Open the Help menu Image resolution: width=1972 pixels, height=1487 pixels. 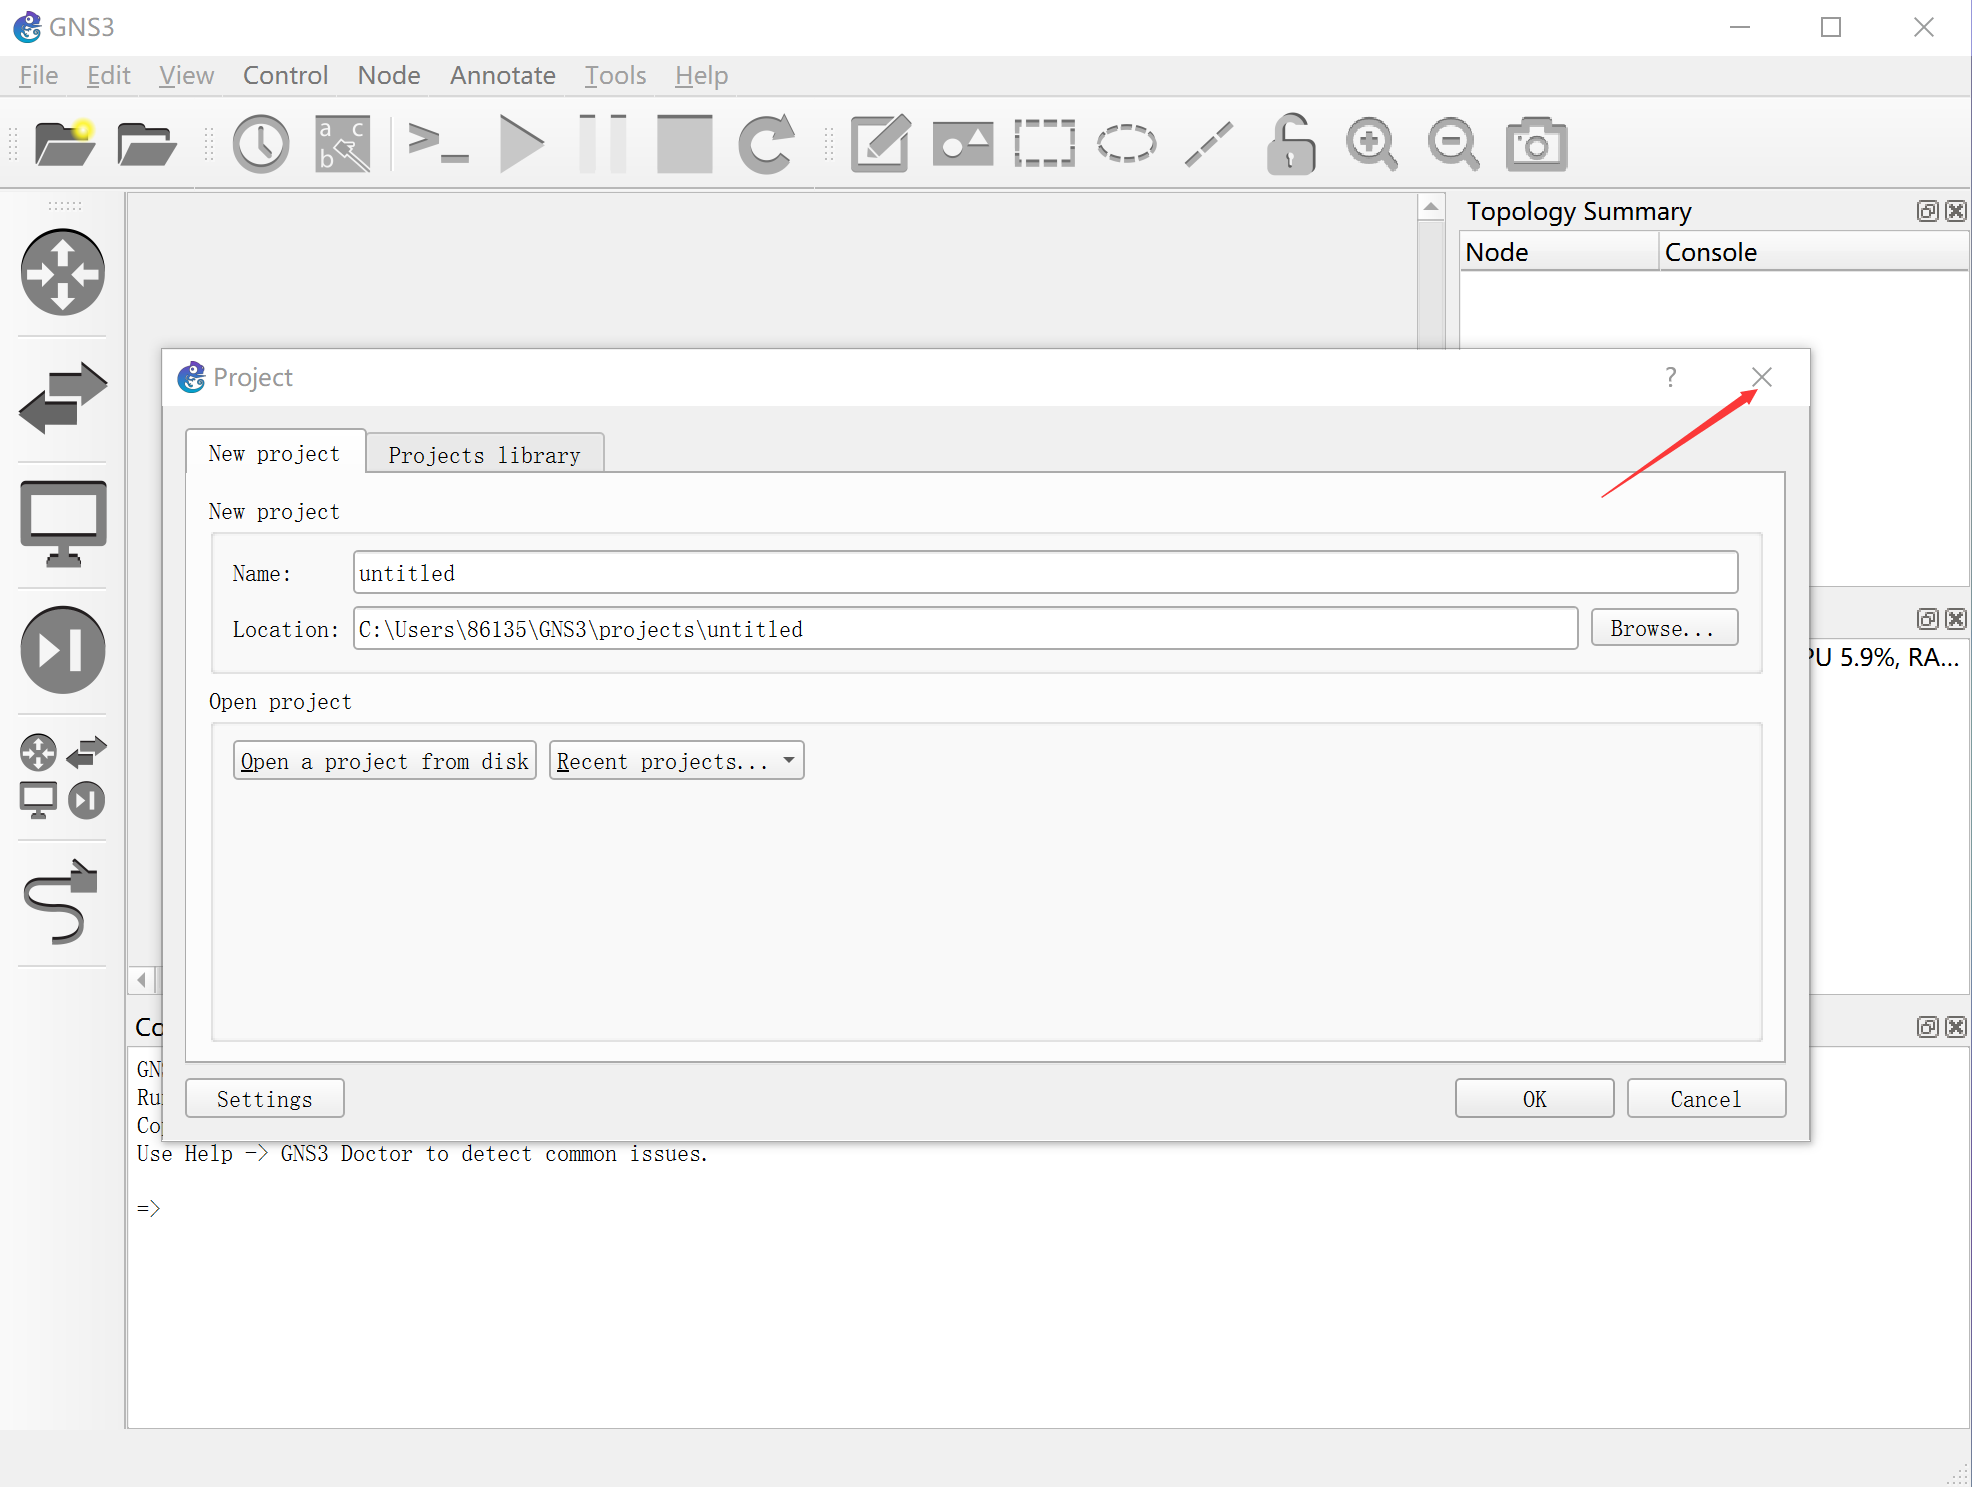[702, 75]
